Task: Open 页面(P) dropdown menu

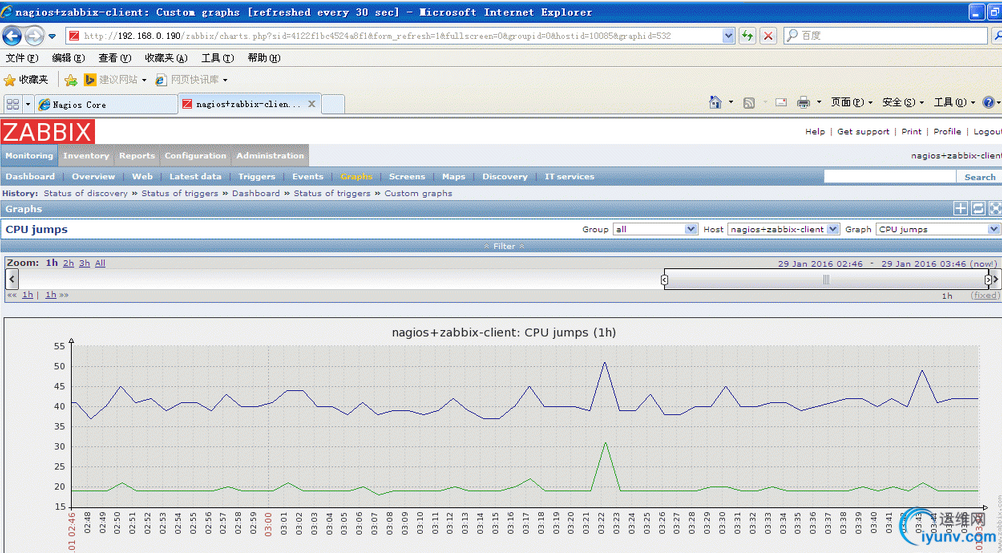Action: coord(851,102)
